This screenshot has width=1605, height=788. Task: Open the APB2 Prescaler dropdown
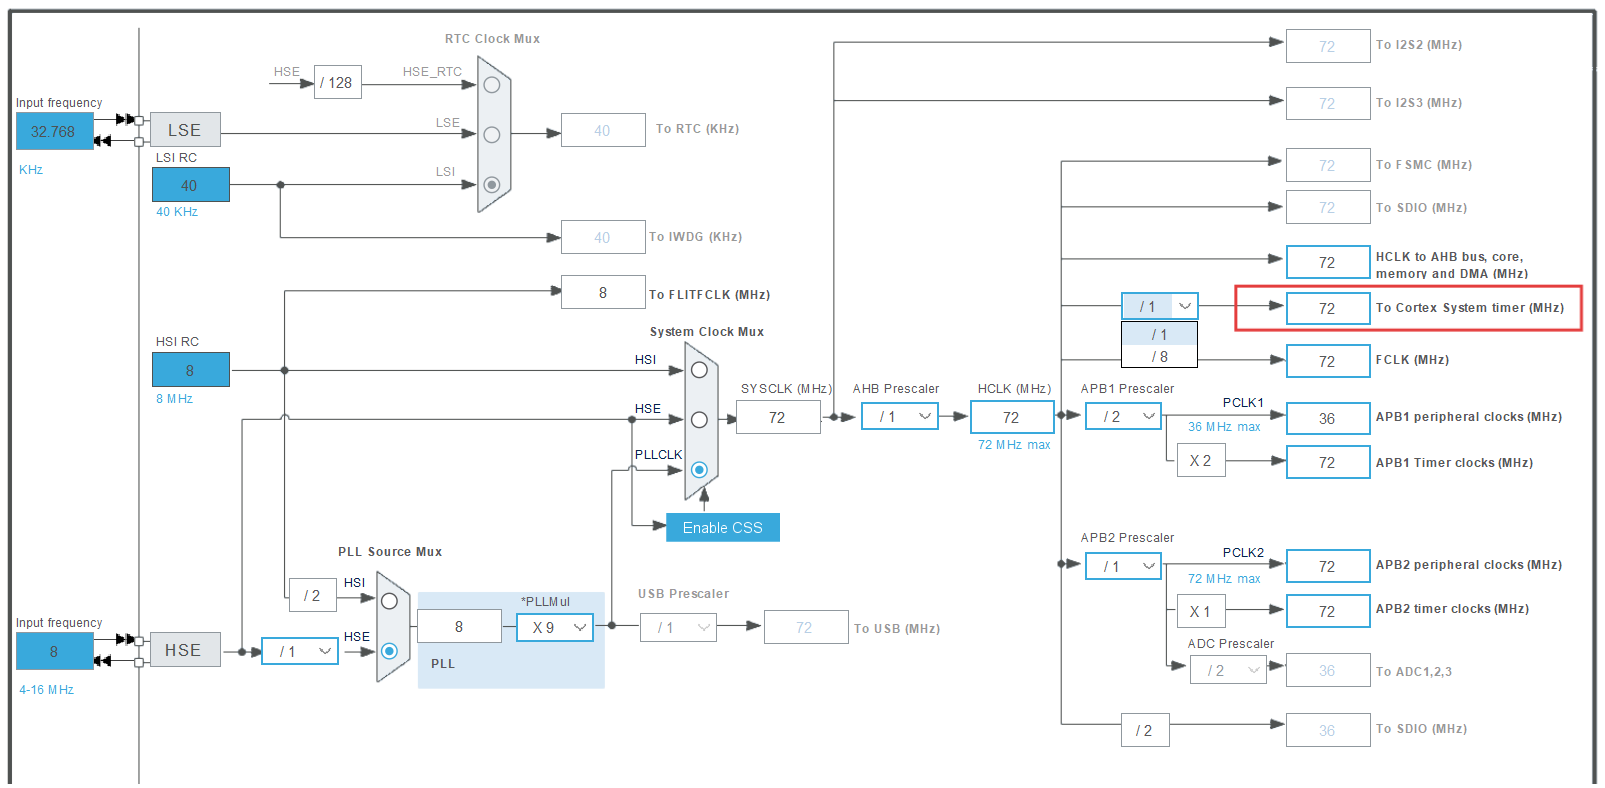(1123, 566)
